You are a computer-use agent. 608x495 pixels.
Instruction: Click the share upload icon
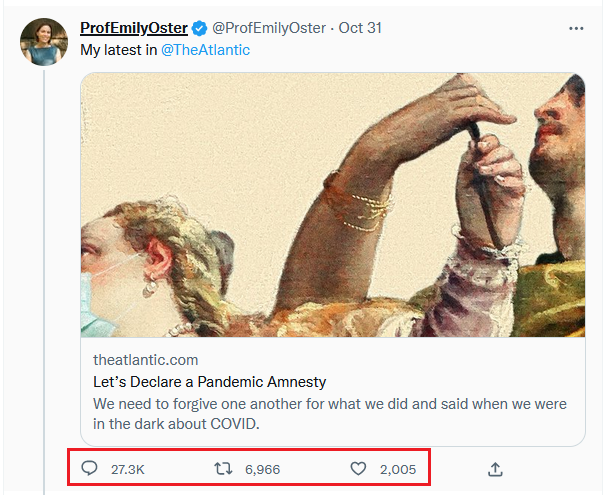(x=495, y=469)
